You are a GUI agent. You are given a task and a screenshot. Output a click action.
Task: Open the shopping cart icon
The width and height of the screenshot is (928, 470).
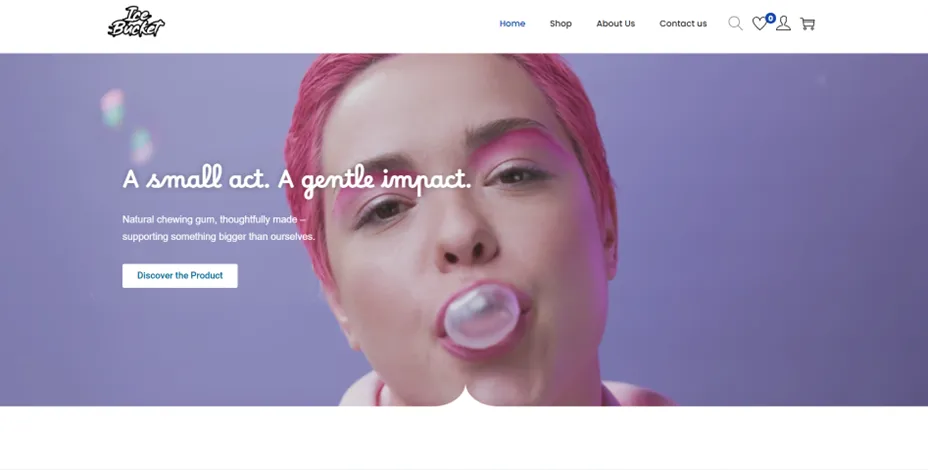pos(807,23)
